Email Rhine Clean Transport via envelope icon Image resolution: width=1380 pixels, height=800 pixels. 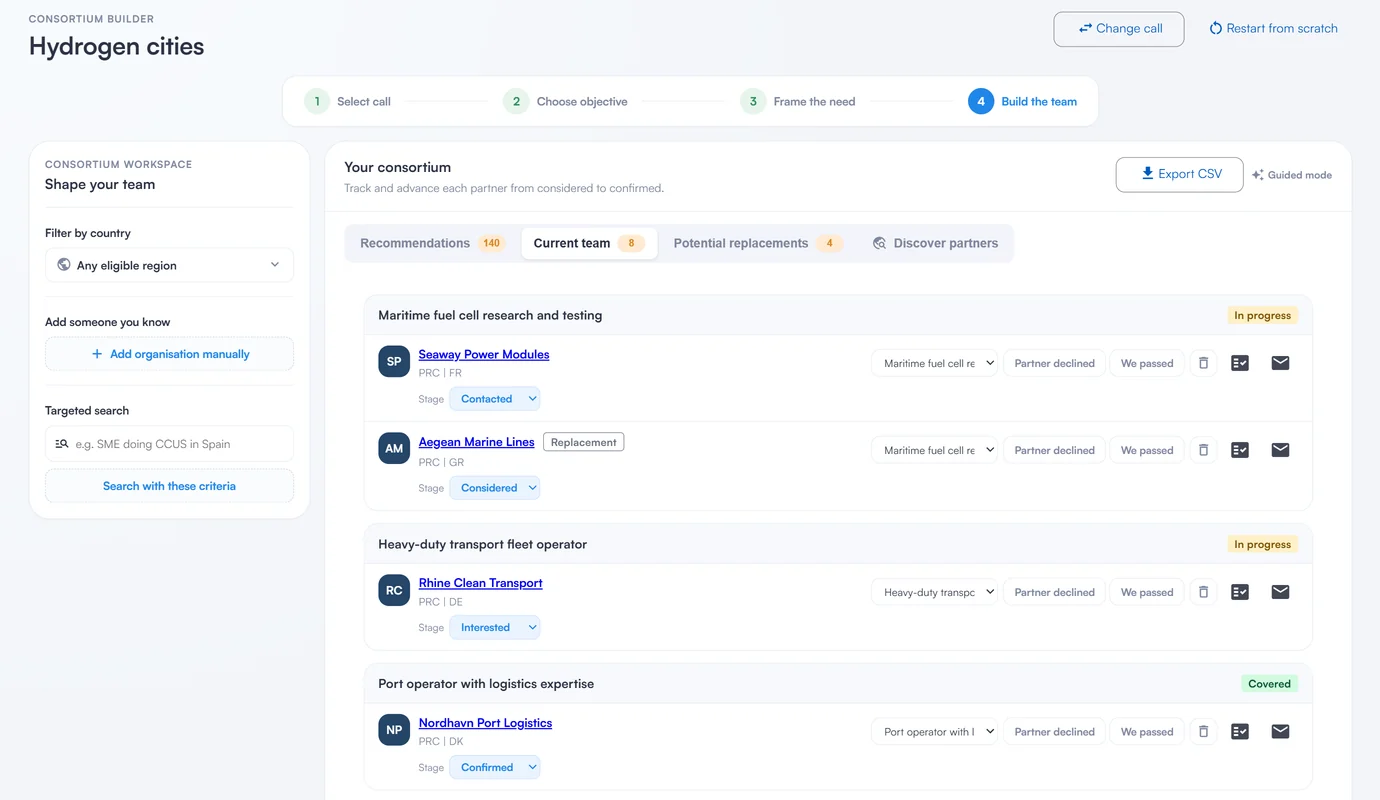pyautogui.click(x=1280, y=592)
